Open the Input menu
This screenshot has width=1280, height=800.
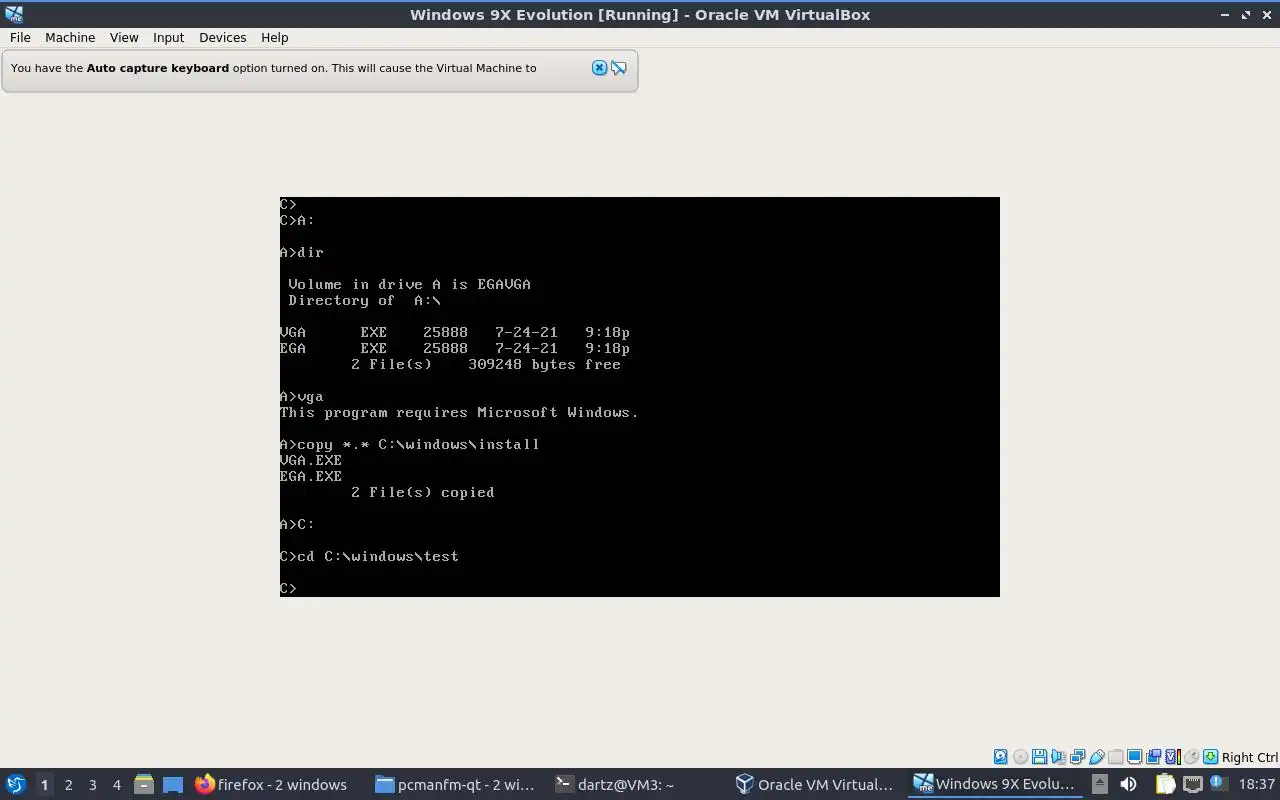click(168, 37)
